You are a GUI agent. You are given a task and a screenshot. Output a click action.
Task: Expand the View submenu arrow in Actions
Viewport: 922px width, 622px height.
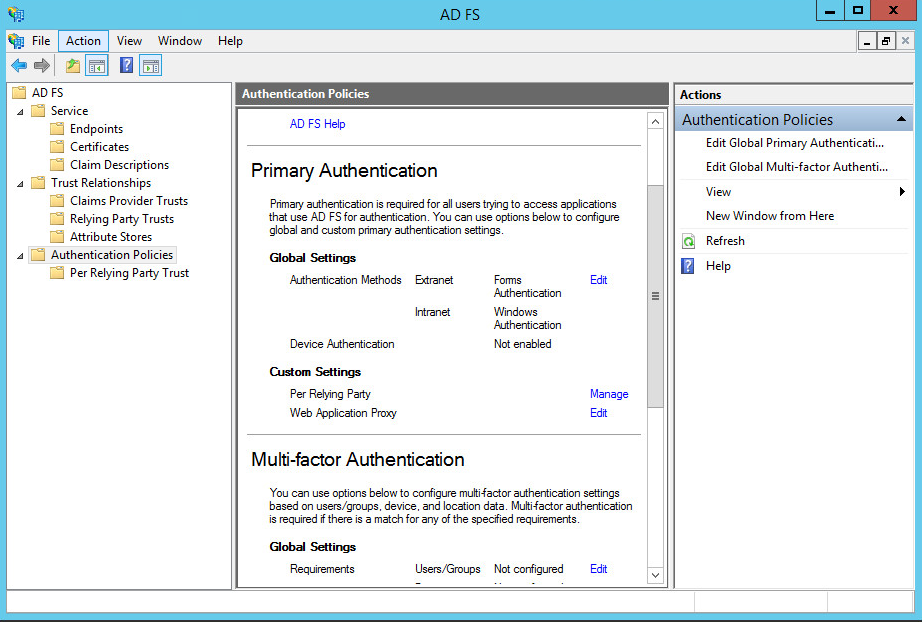902,192
